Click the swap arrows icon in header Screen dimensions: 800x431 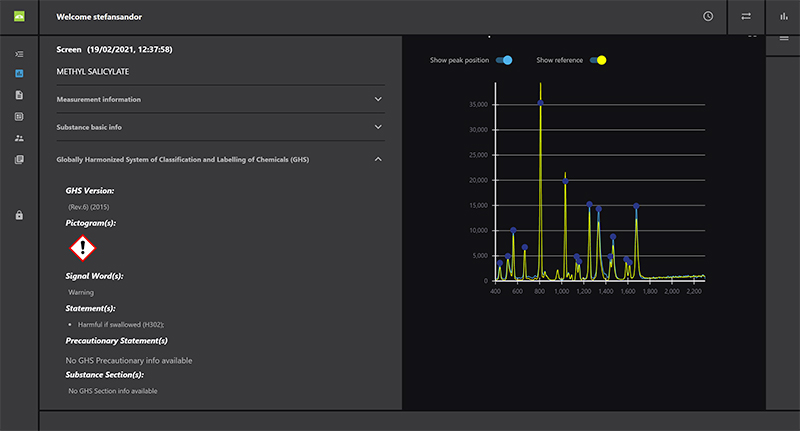pyautogui.click(x=745, y=17)
